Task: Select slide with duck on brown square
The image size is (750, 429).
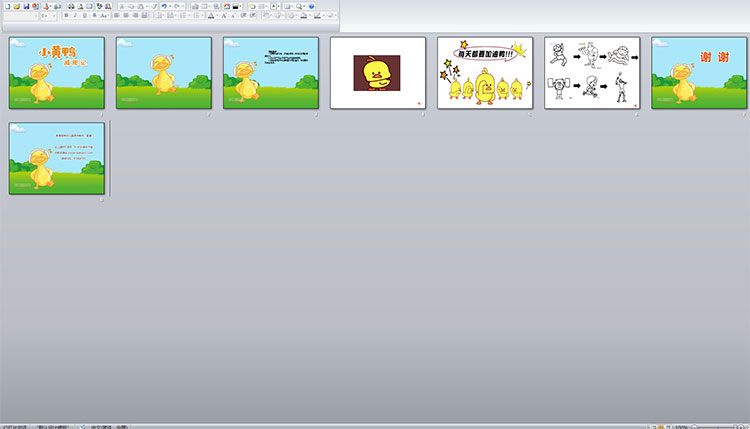Action: 378,73
